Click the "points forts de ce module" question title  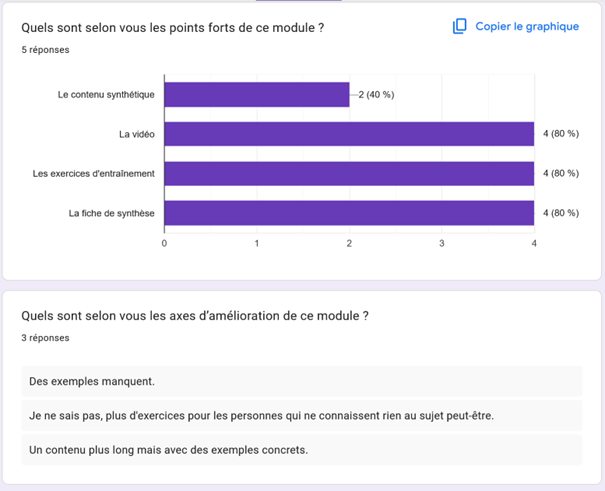[x=172, y=27]
